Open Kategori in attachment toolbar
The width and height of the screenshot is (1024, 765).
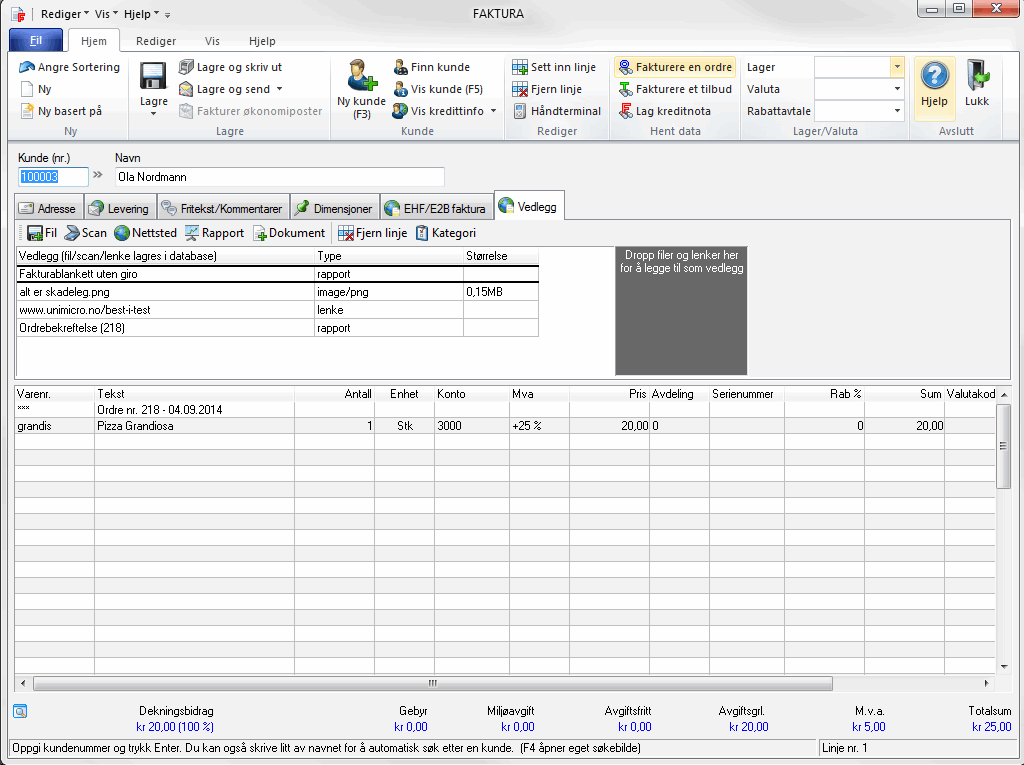[x=445, y=233]
